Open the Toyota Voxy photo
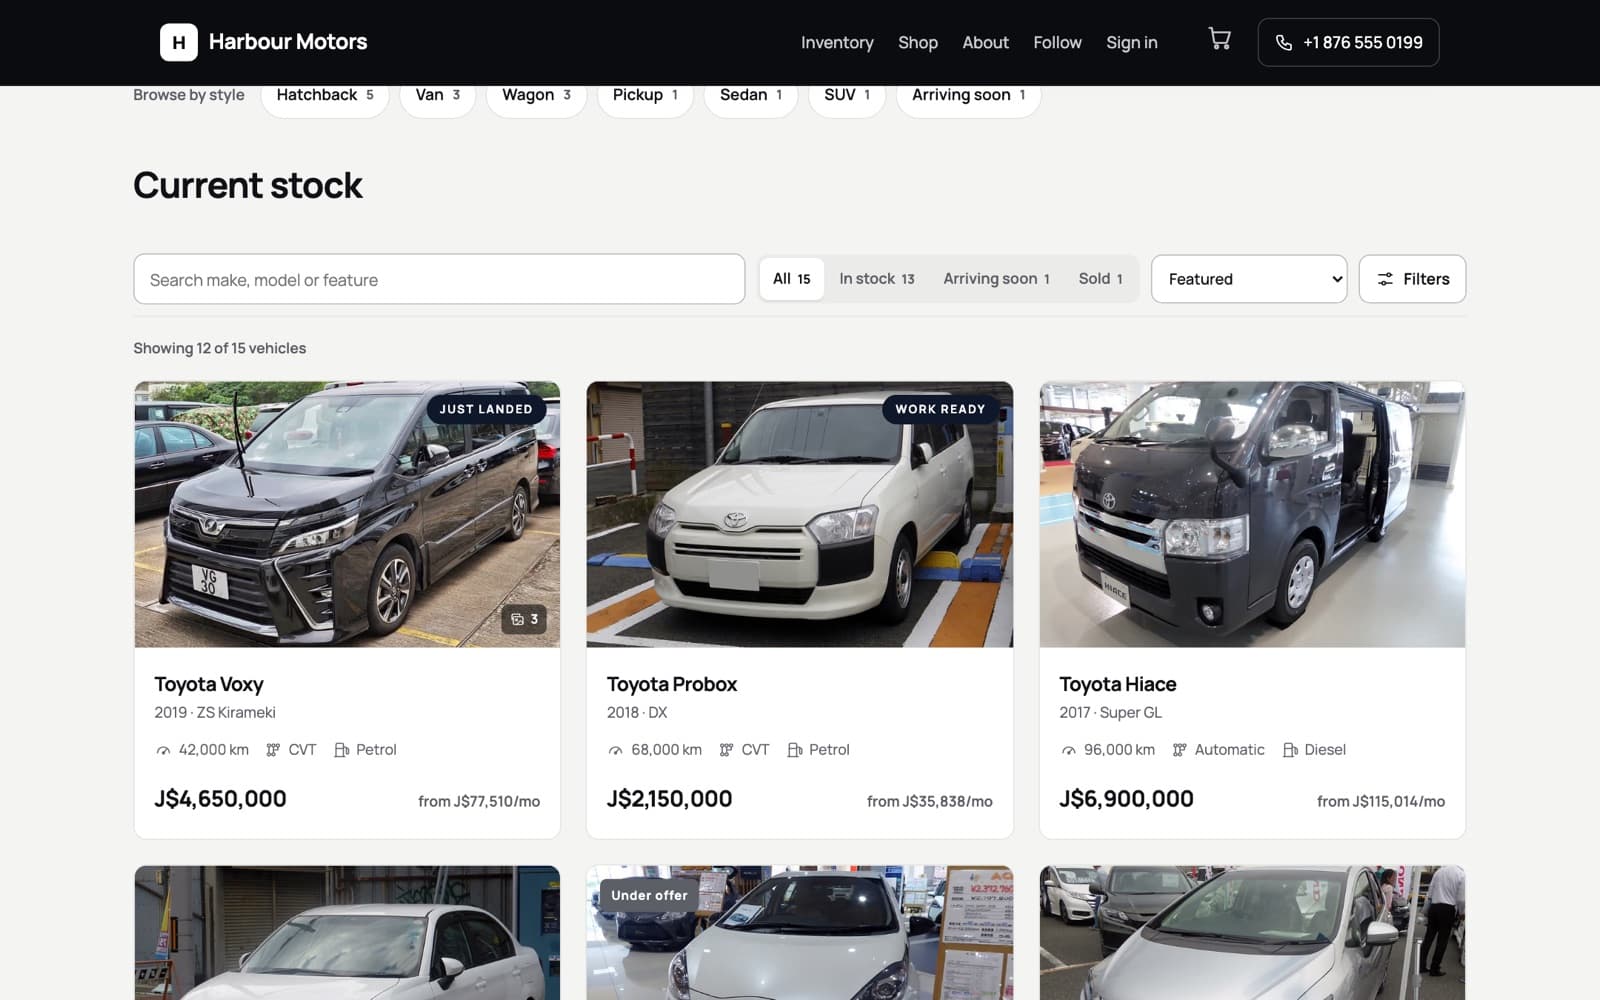Image resolution: width=1600 pixels, height=1000 pixels. pos(347,514)
